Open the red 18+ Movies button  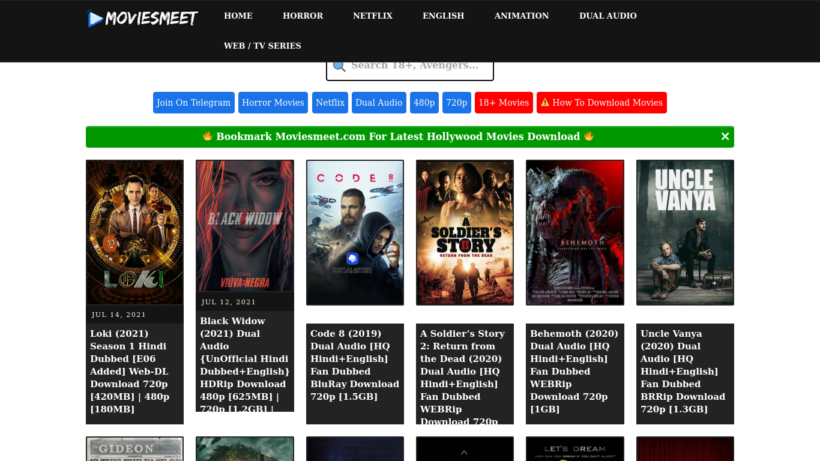click(503, 103)
